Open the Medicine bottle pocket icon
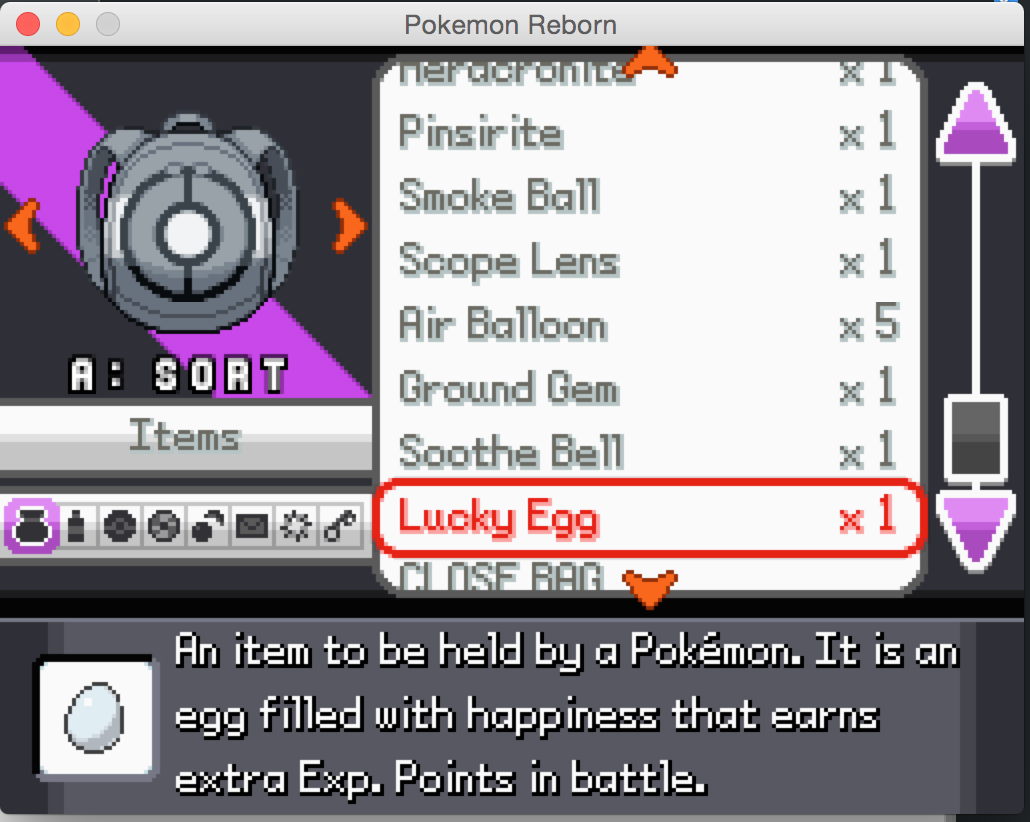The height and width of the screenshot is (822, 1030). click(x=76, y=526)
